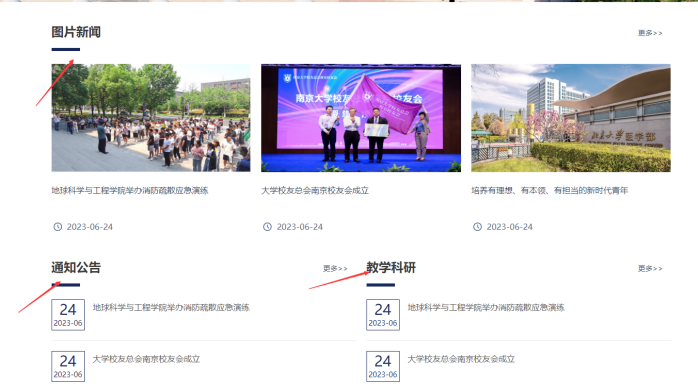Click clock icon under fire drill news
The width and height of the screenshot is (698, 387).
point(58,227)
